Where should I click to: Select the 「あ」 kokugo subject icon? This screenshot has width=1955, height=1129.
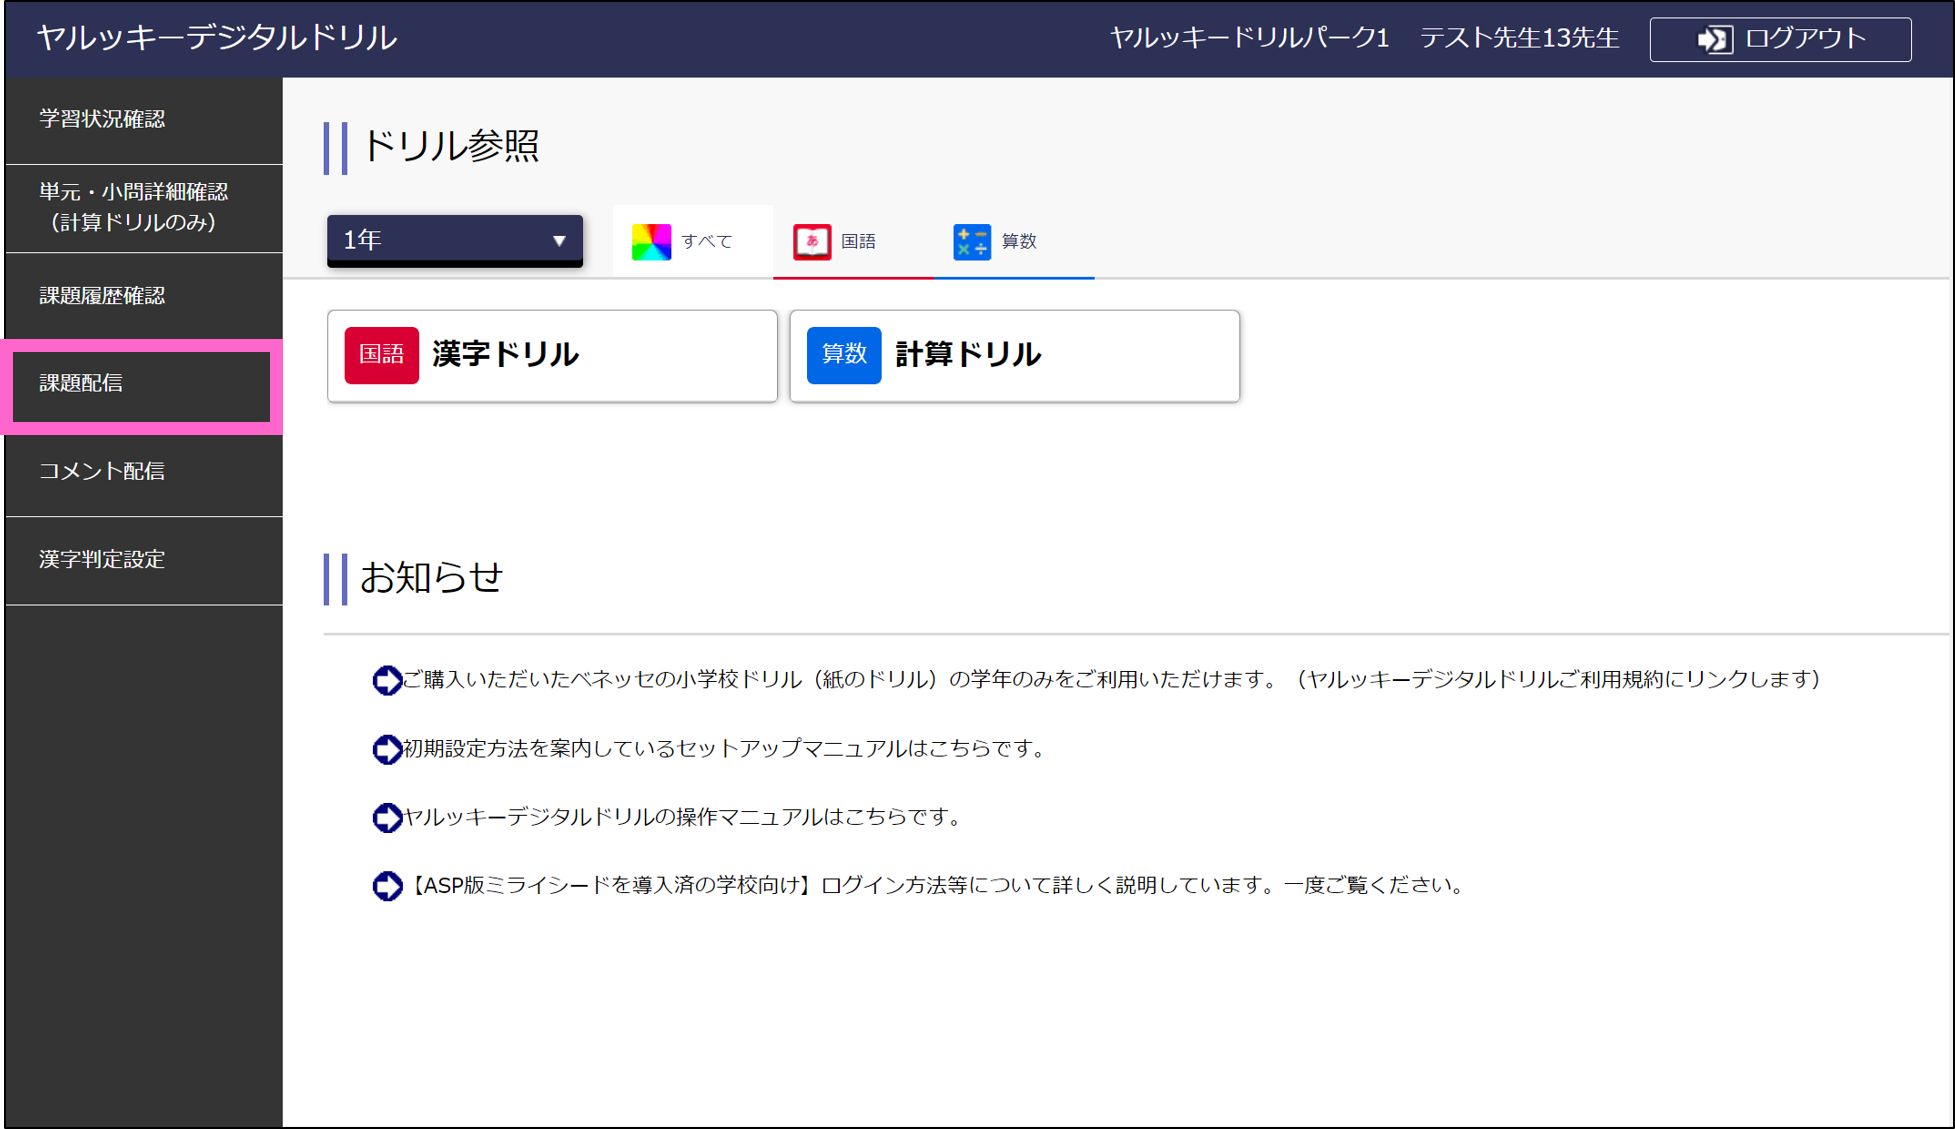click(x=813, y=241)
